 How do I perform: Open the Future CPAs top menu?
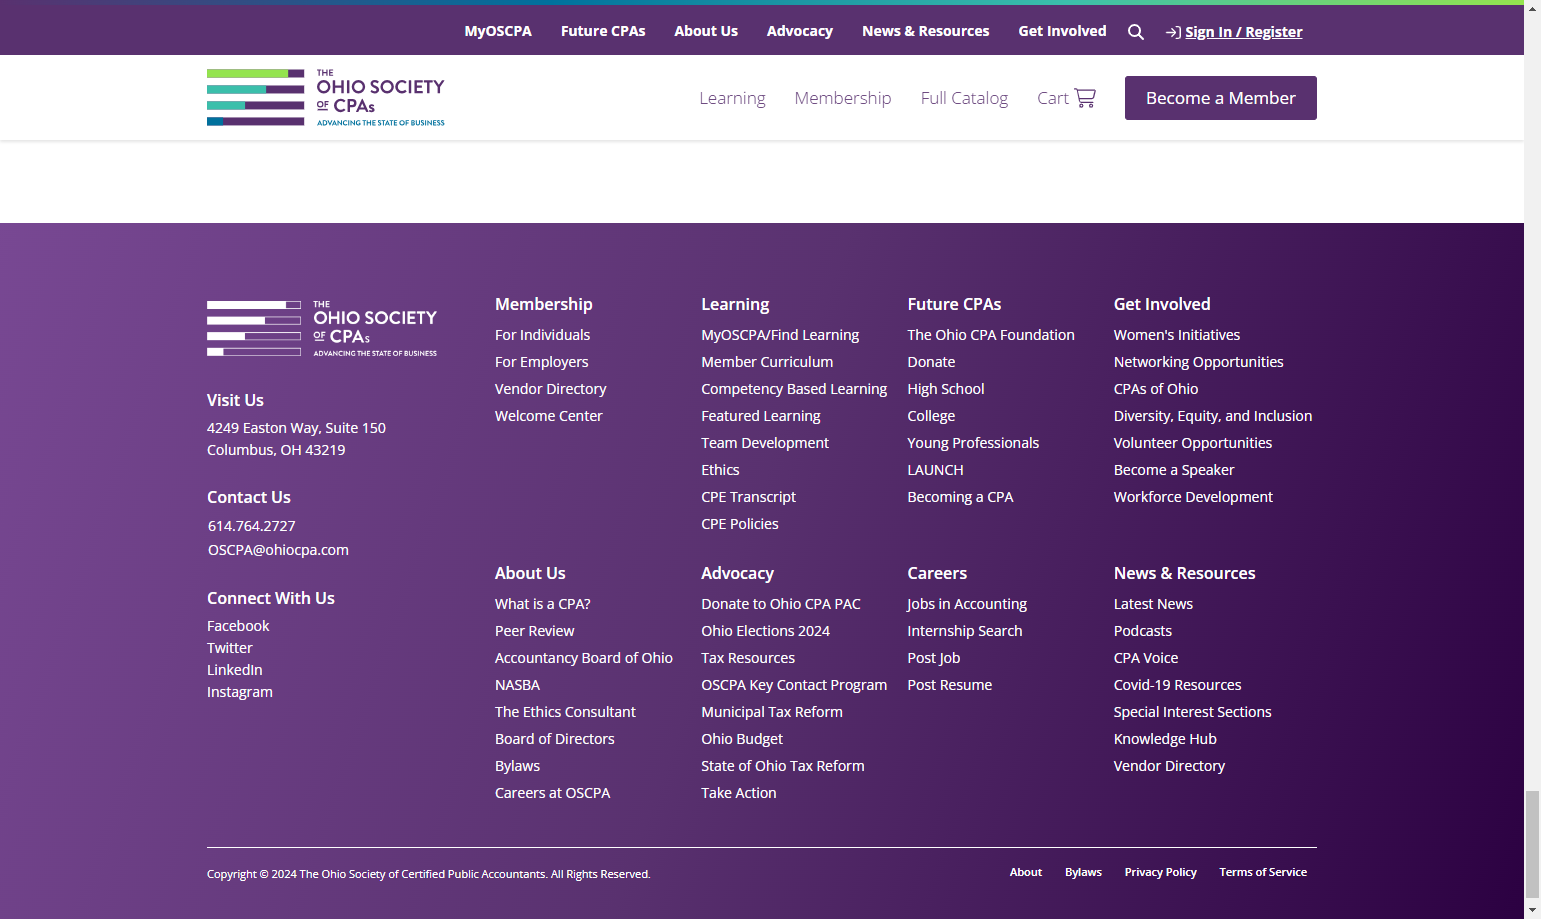603,31
